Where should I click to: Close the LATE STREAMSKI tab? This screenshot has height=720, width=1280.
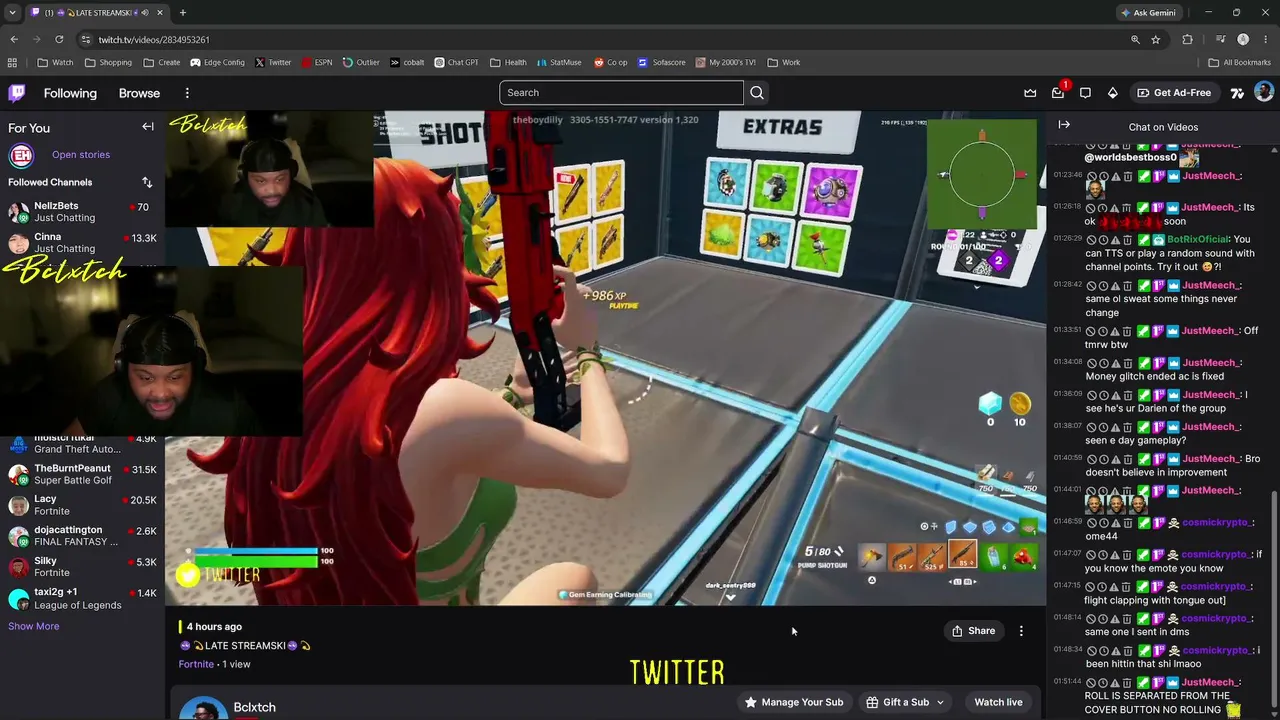pos(159,13)
